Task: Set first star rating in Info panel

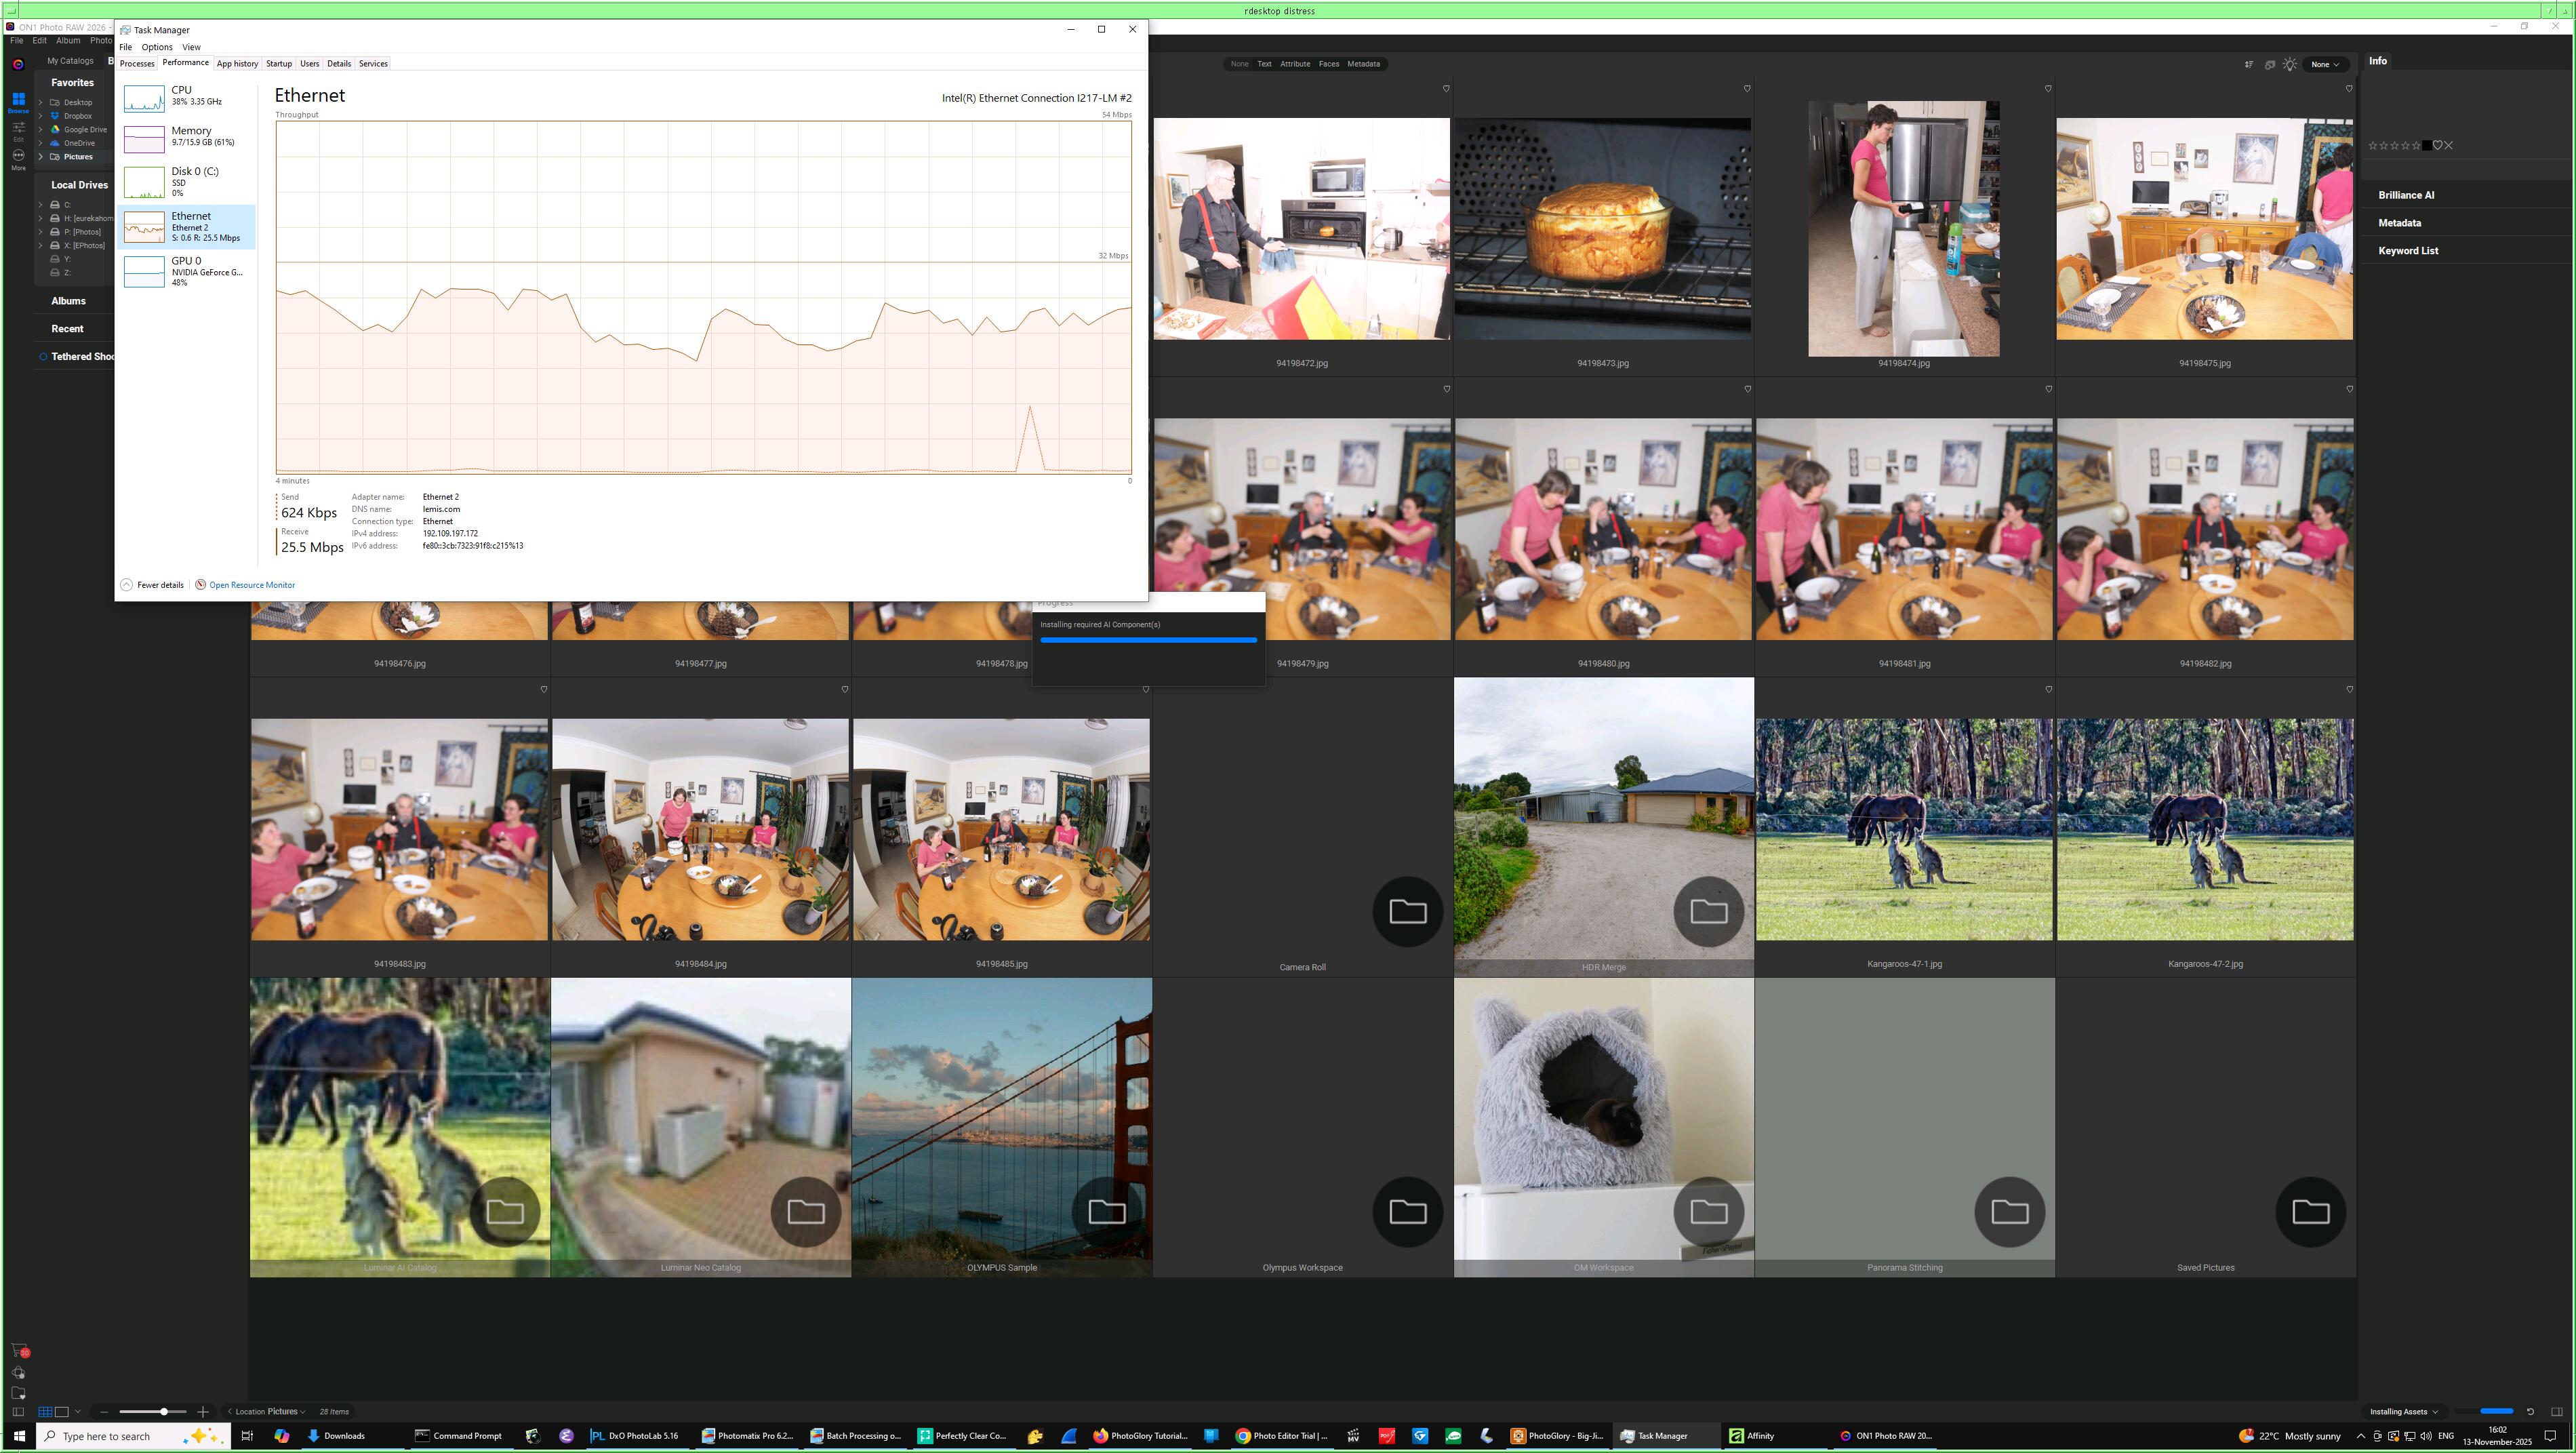Action: (x=2373, y=146)
